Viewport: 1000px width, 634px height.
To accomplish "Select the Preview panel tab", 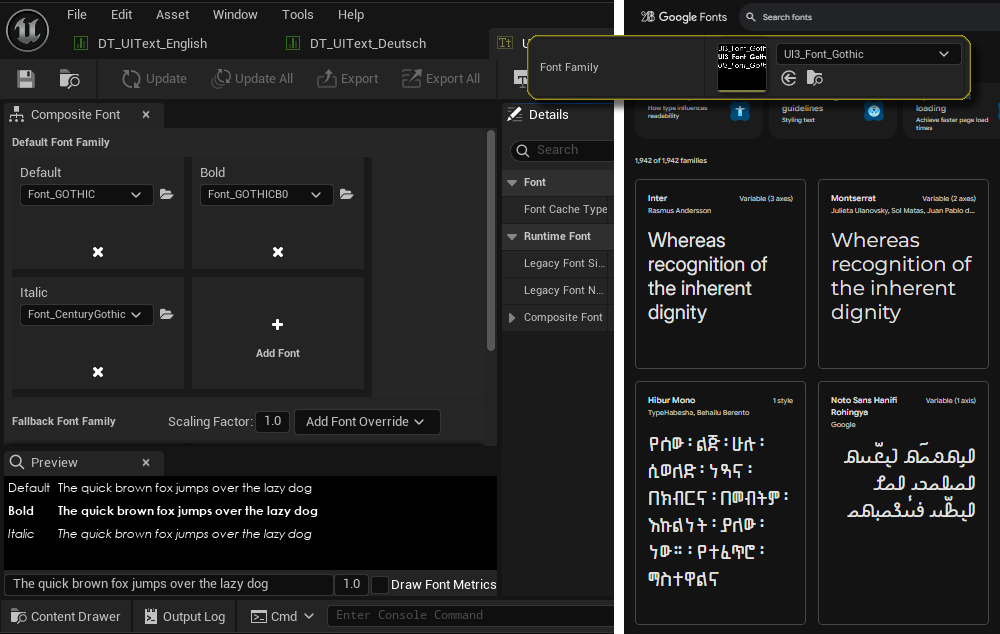I will [54, 462].
